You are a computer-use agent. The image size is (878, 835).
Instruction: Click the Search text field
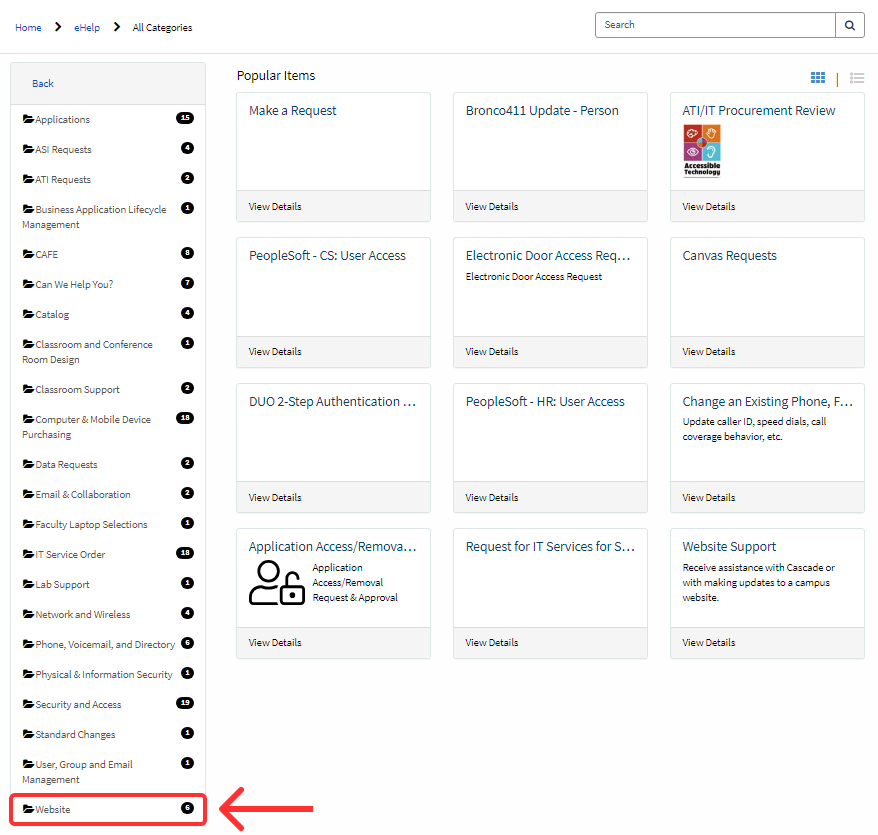point(715,25)
